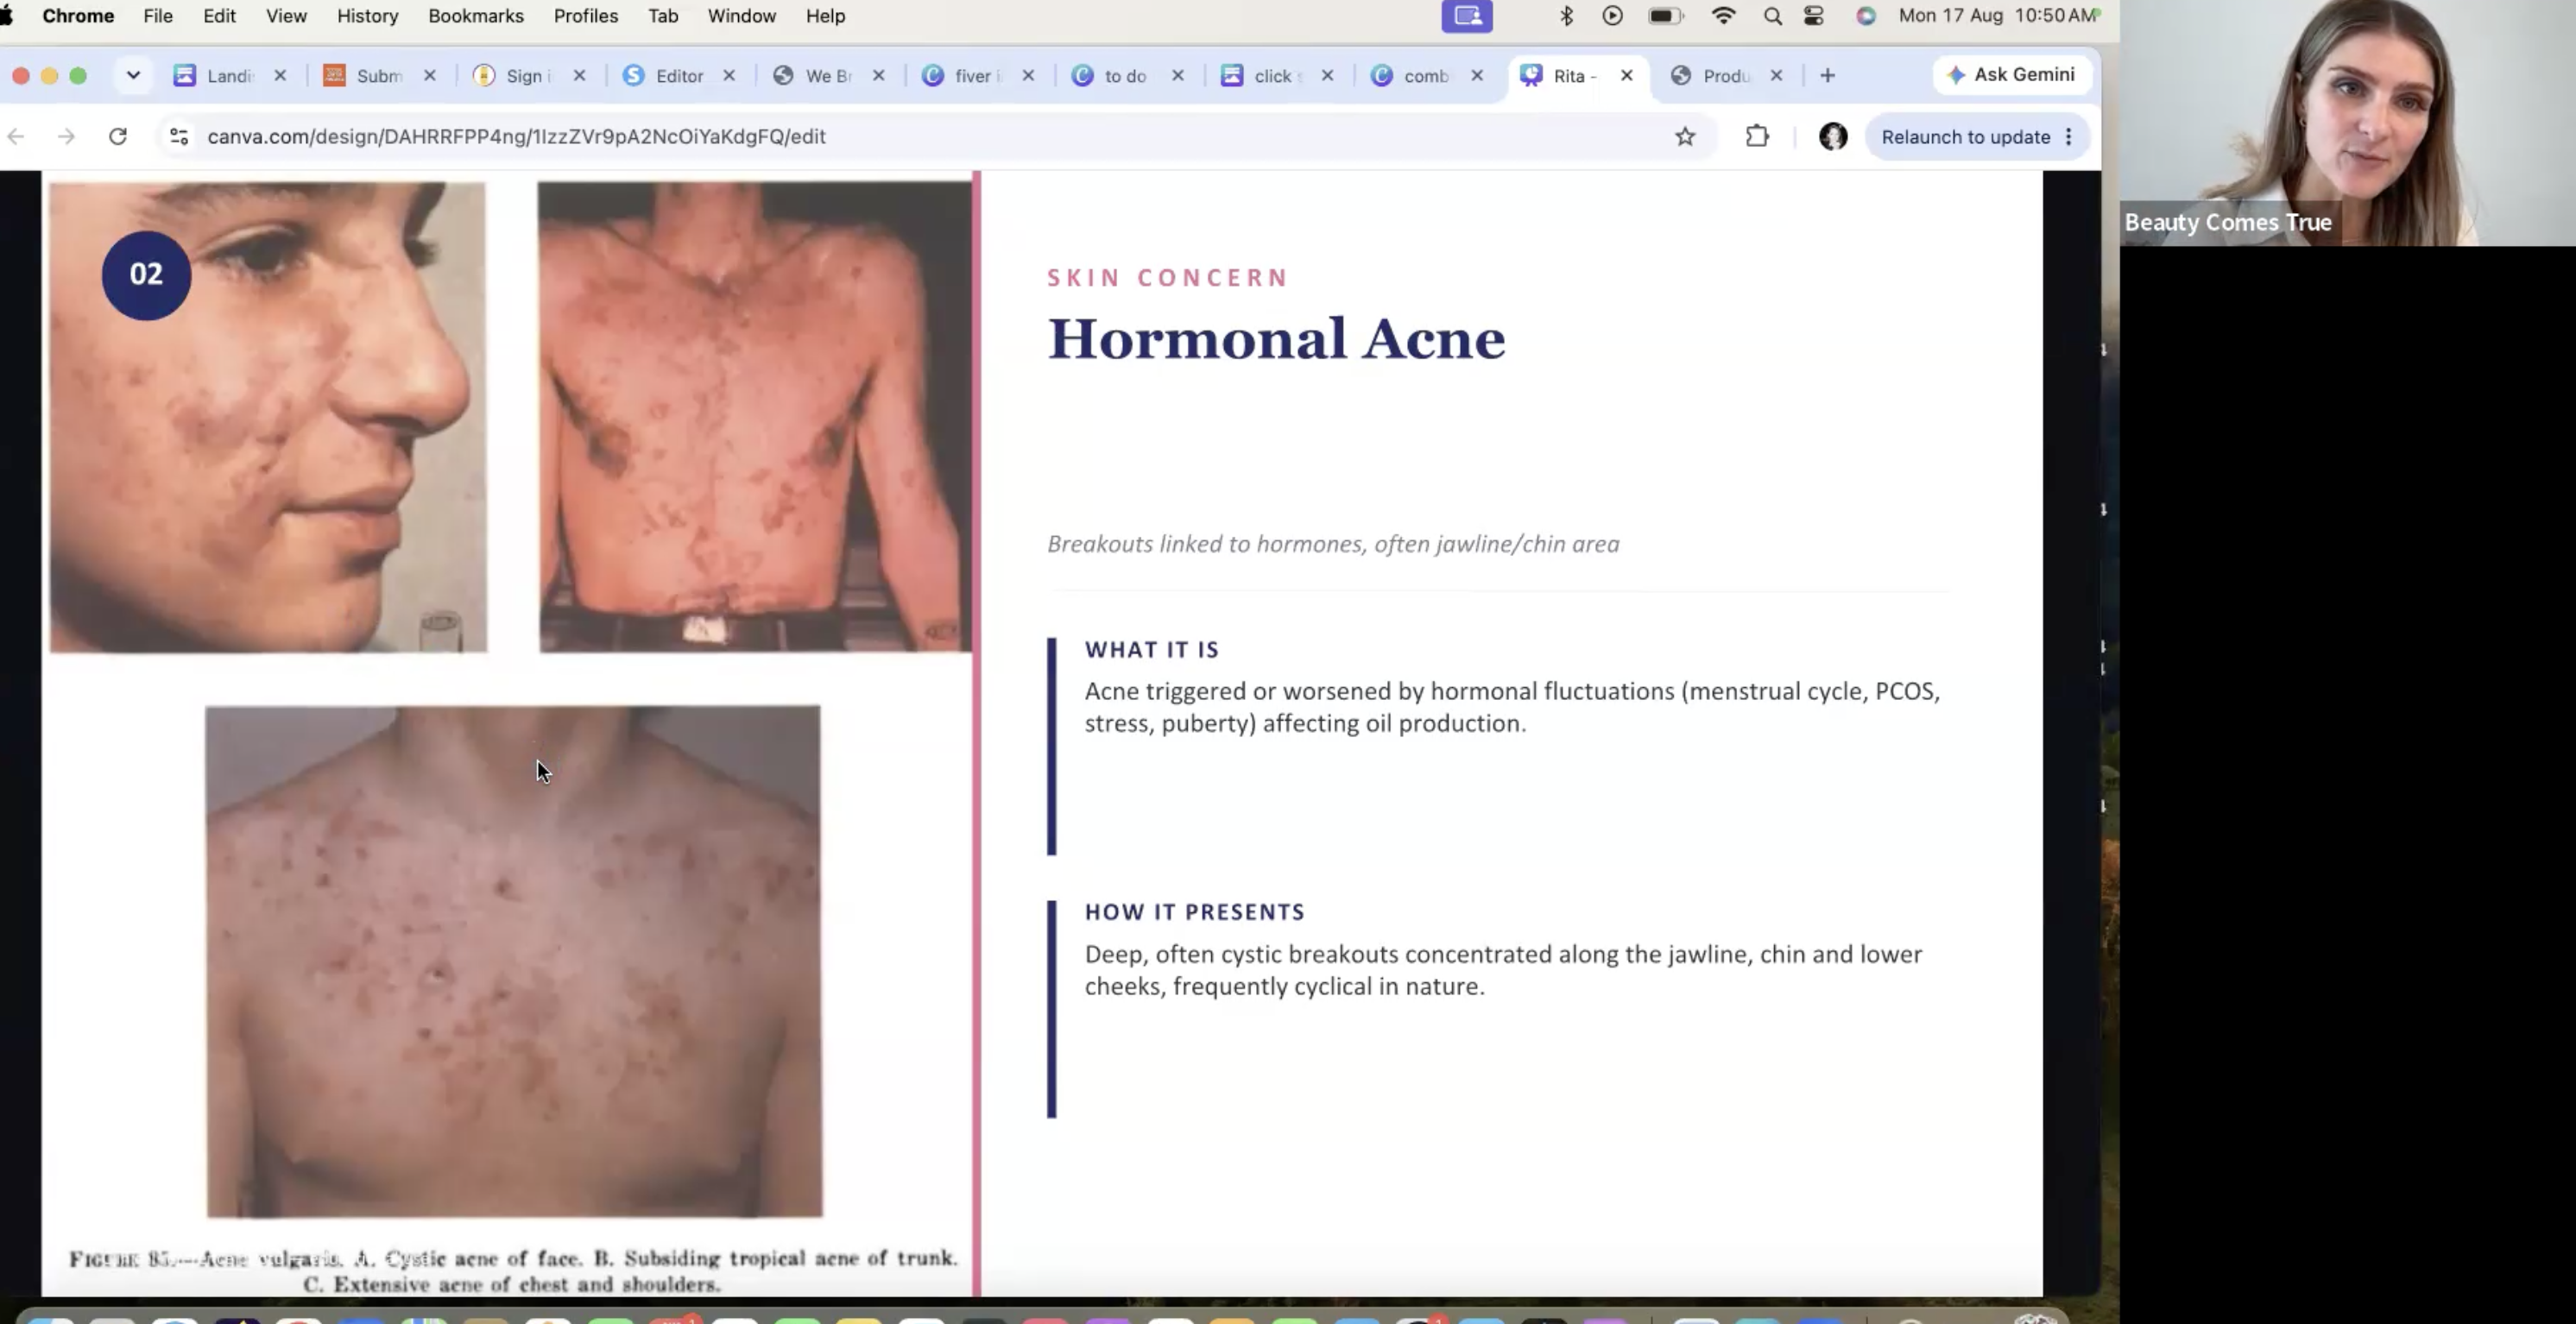Open a new tab with plus button
Viewport: 2576px width, 1324px height.
tap(1827, 76)
